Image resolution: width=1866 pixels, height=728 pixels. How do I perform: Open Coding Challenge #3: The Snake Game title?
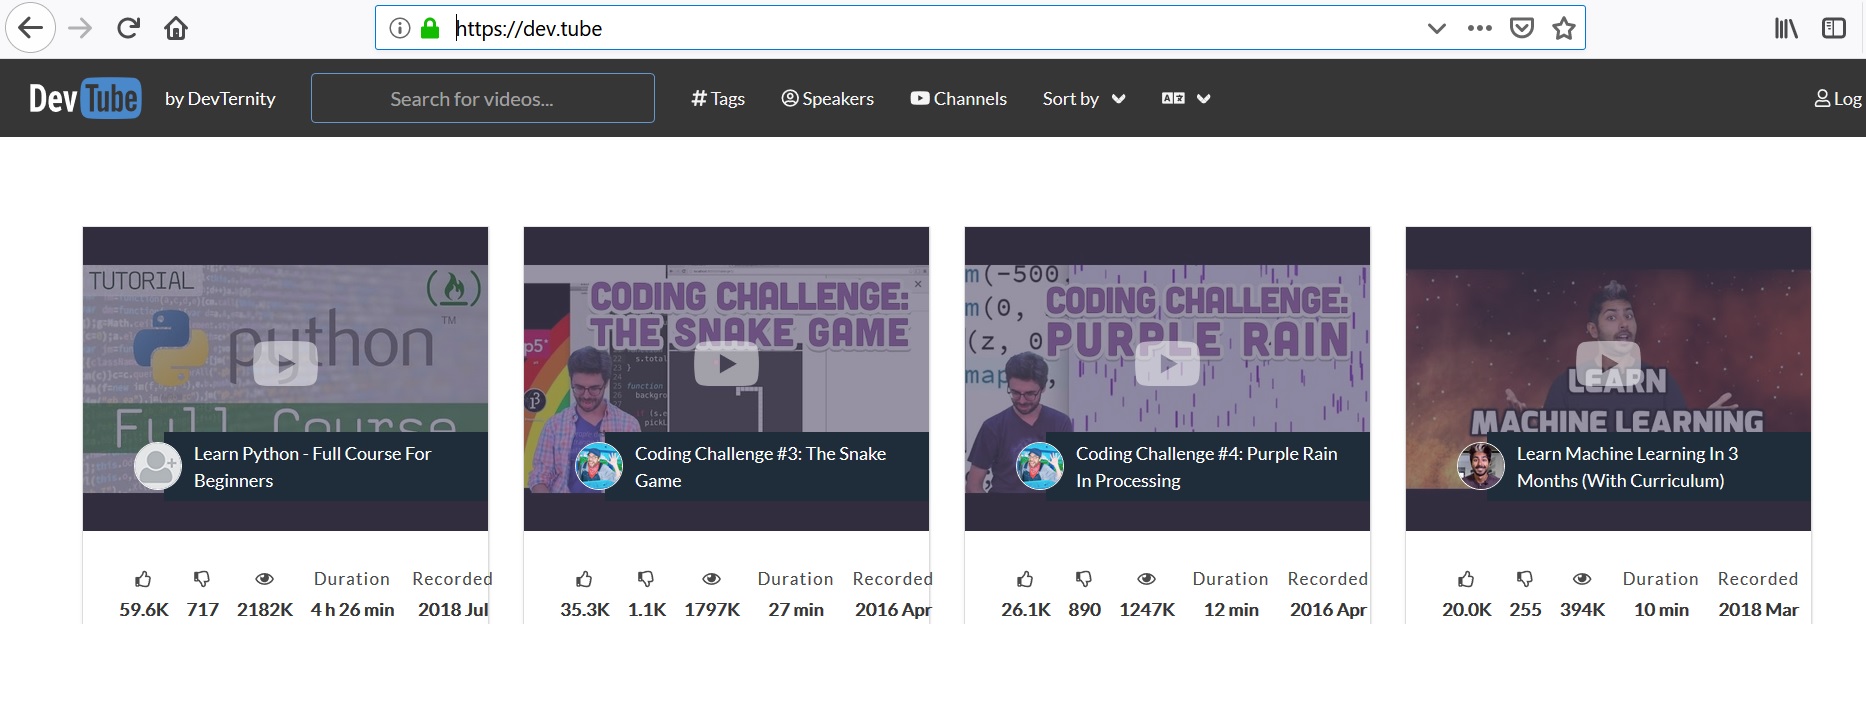(760, 467)
